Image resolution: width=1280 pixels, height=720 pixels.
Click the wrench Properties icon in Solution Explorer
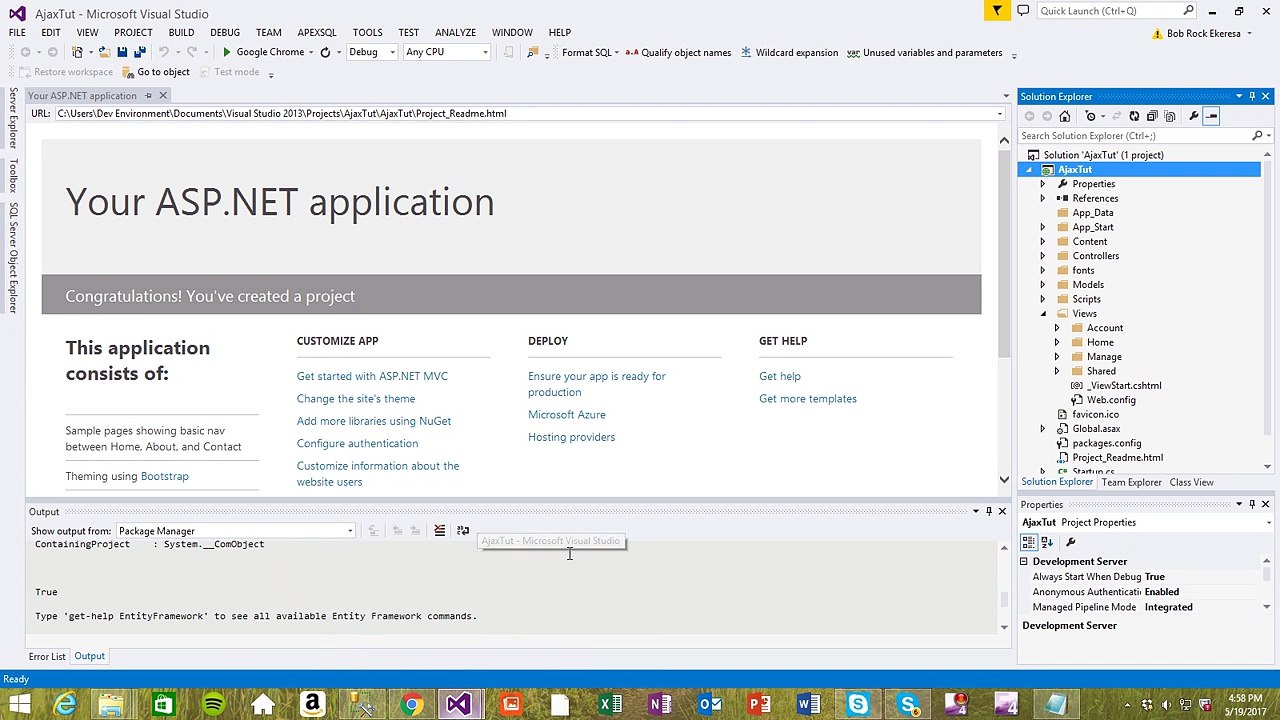(x=1193, y=116)
